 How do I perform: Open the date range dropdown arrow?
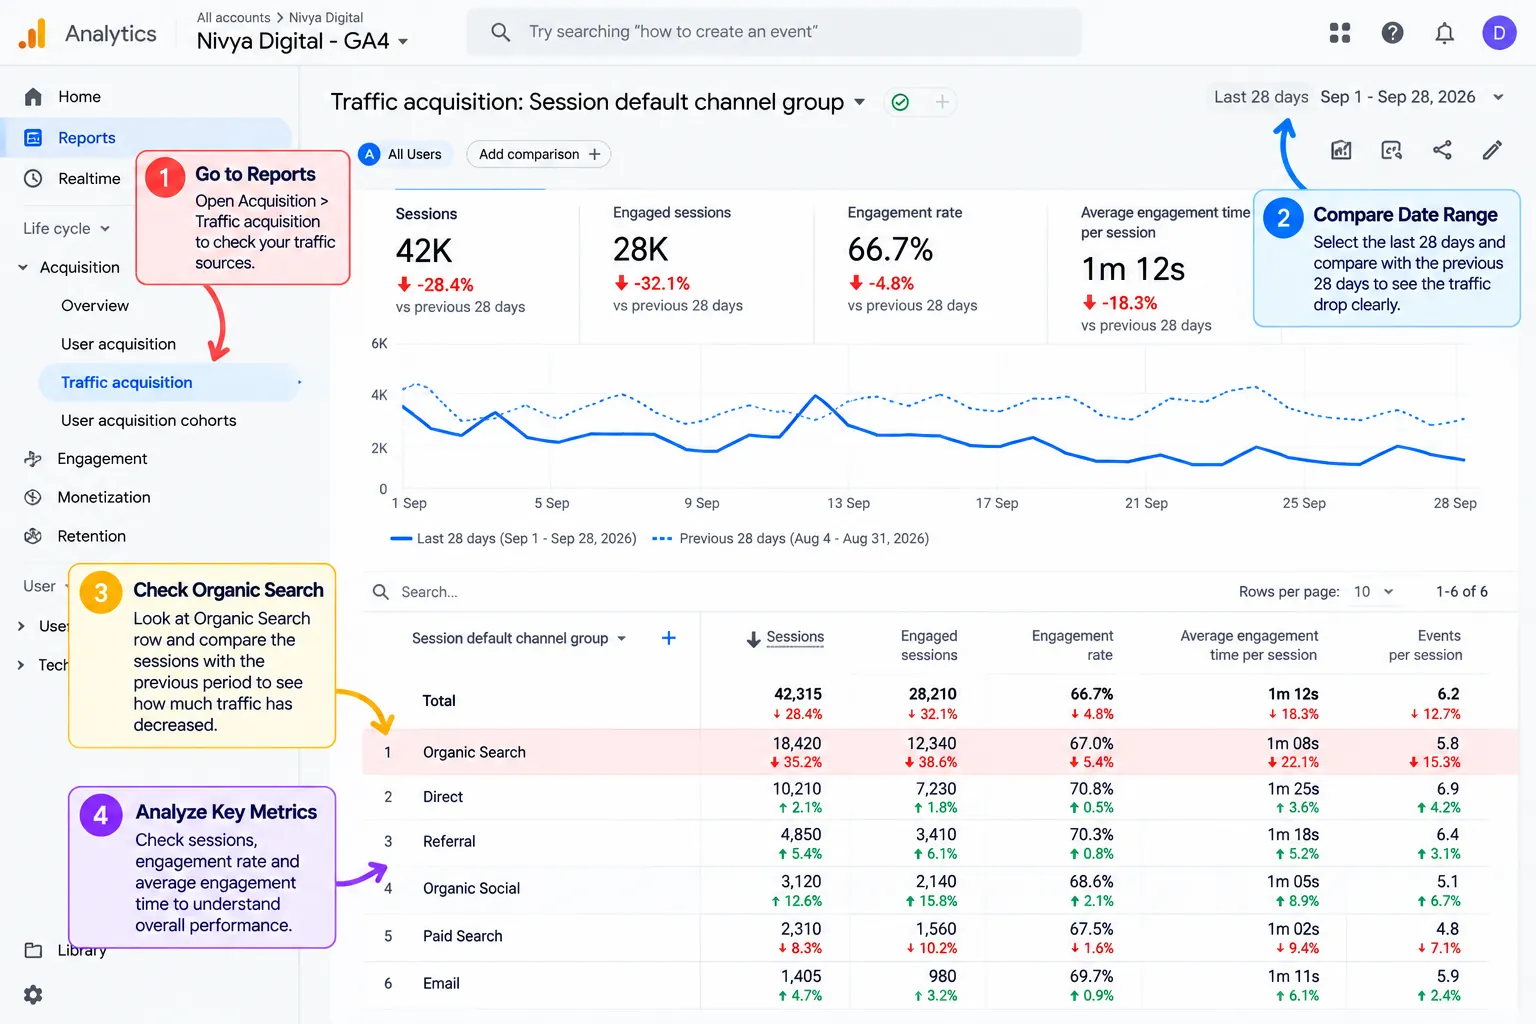click(1498, 97)
